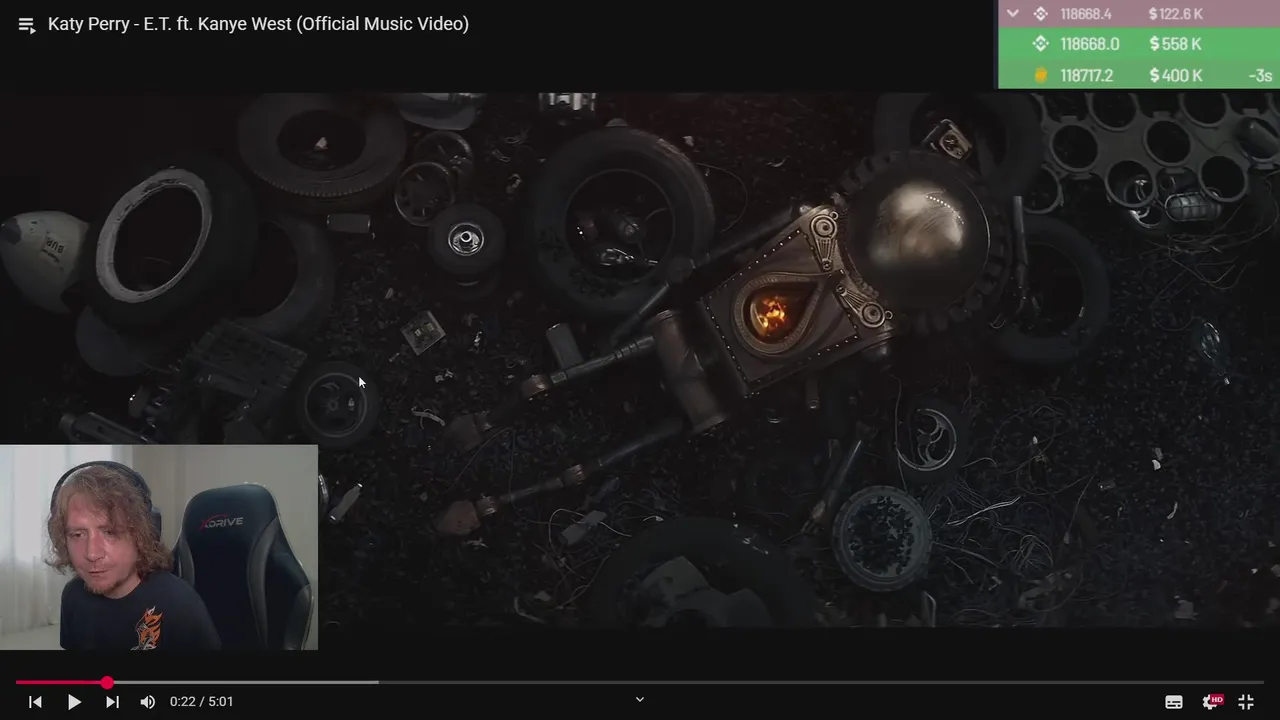Click the orange coin icon beside 118717.2
The width and height of the screenshot is (1280, 720).
click(1040, 75)
